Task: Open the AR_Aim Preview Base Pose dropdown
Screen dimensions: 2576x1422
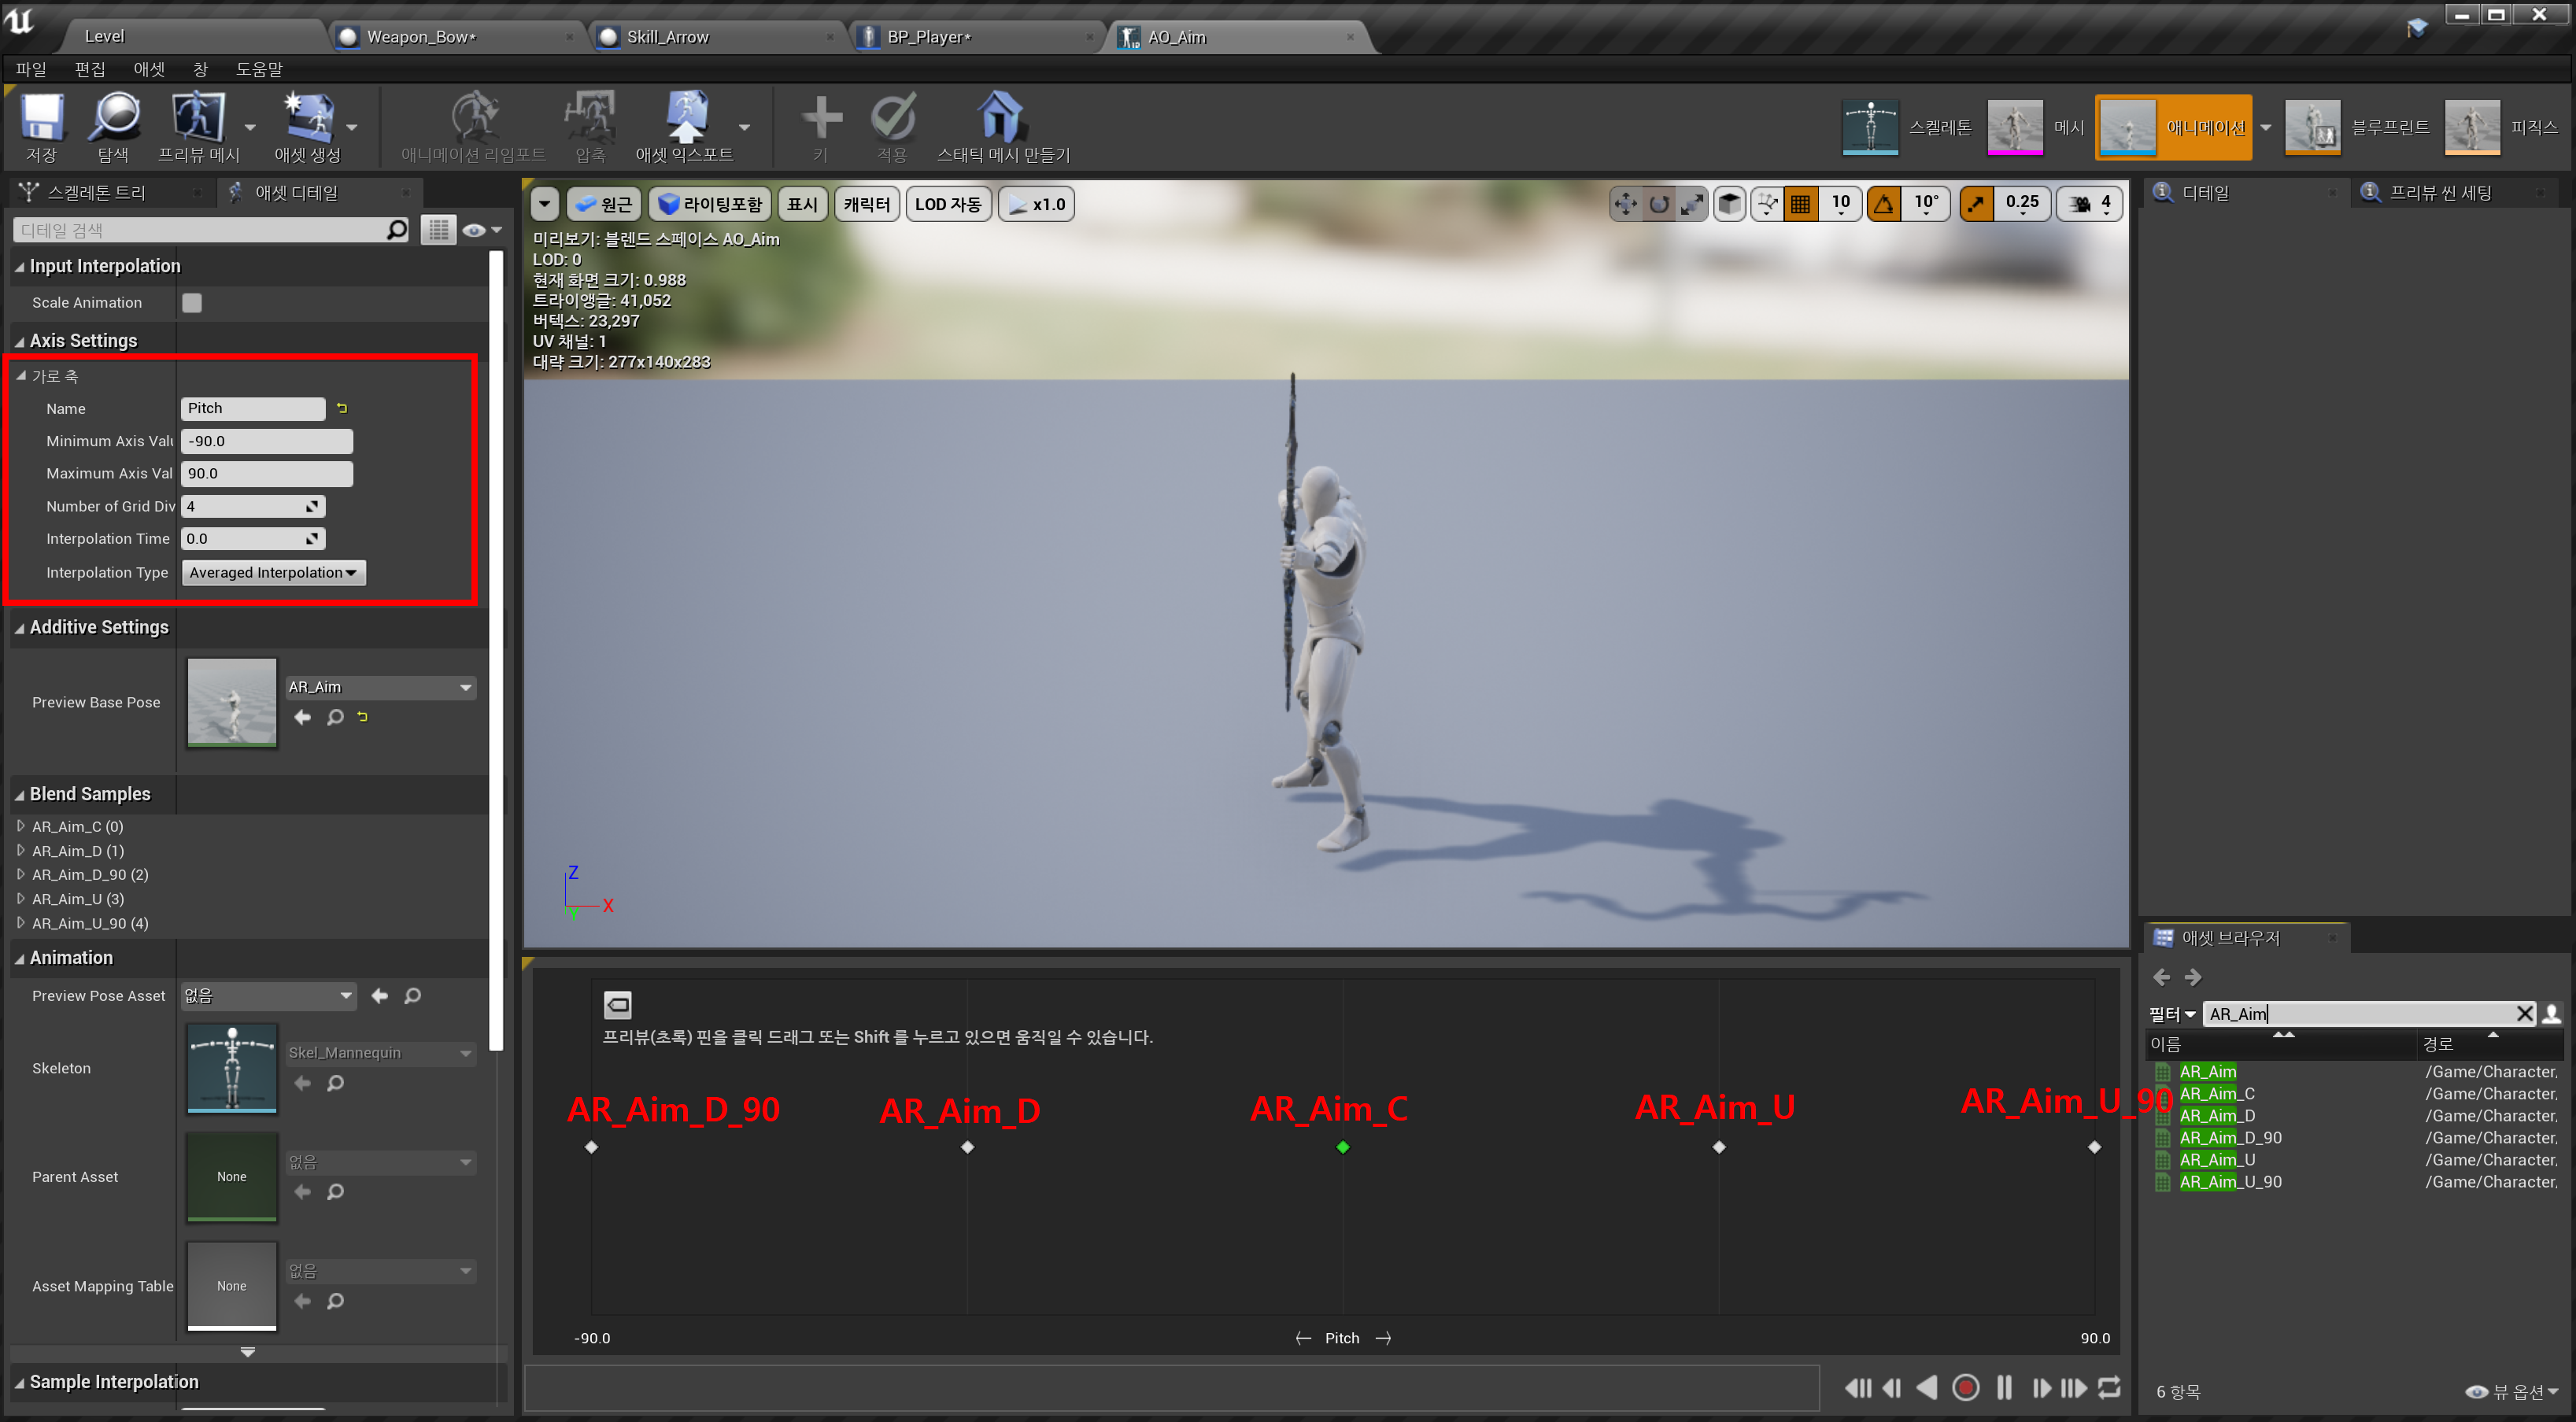Action: pyautogui.click(x=380, y=687)
